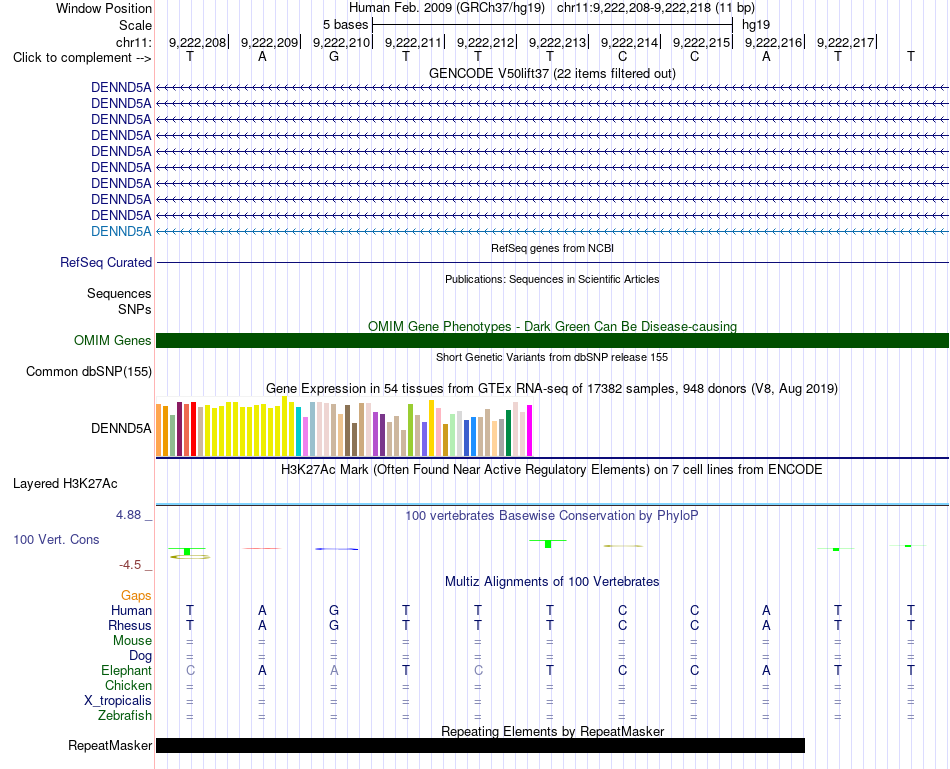Click 'Gene Expression in 54 tissues' track title
Screen dimensions: 950x769
552,388
